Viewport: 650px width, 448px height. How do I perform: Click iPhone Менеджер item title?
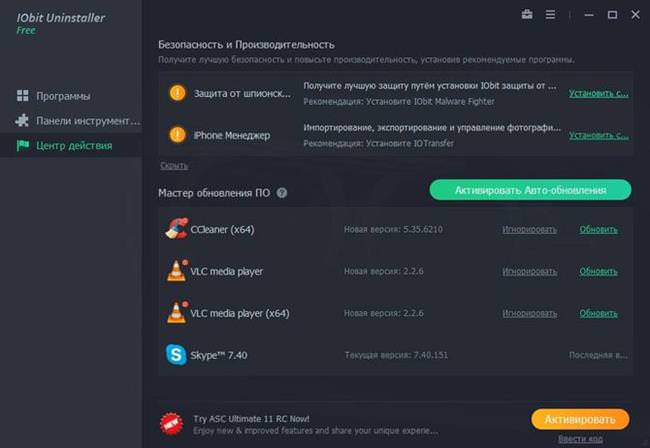(x=232, y=136)
